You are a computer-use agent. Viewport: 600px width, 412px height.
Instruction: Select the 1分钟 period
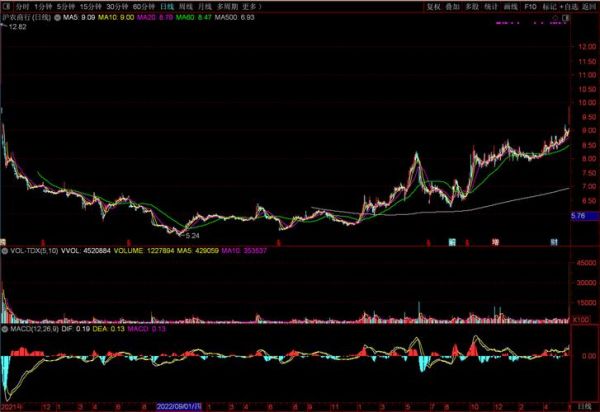pos(45,5)
